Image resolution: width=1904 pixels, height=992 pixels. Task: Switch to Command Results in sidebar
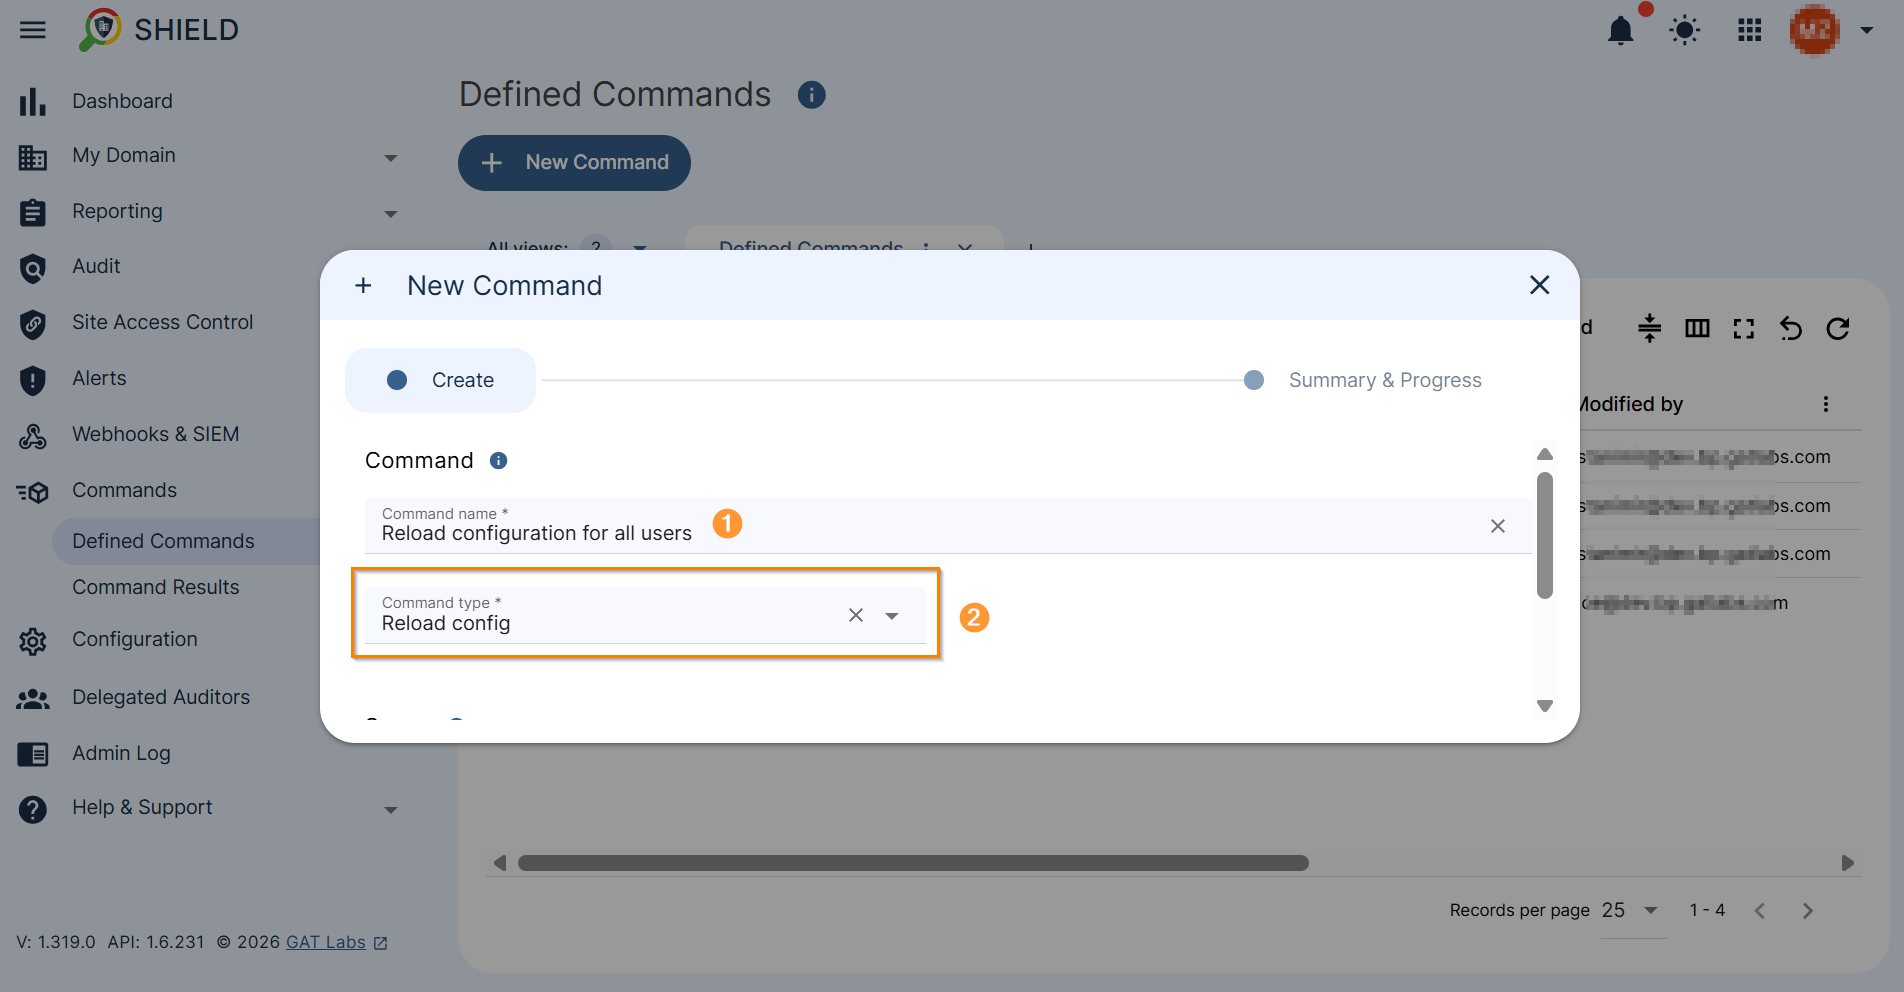coord(155,587)
